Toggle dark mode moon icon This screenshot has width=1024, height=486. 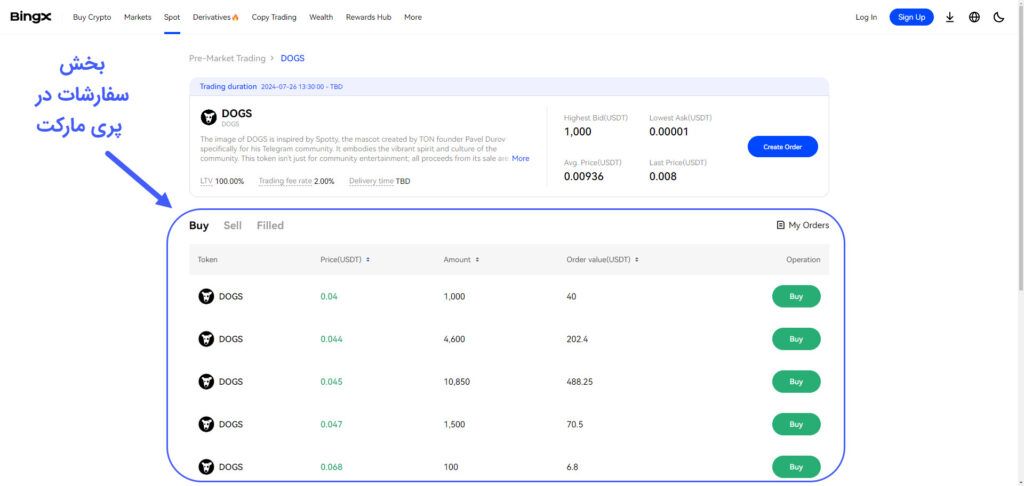coord(998,17)
